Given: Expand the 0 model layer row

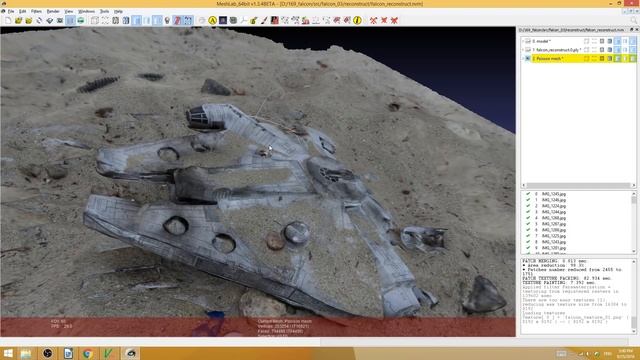Looking at the screenshot, I should click(x=523, y=41).
